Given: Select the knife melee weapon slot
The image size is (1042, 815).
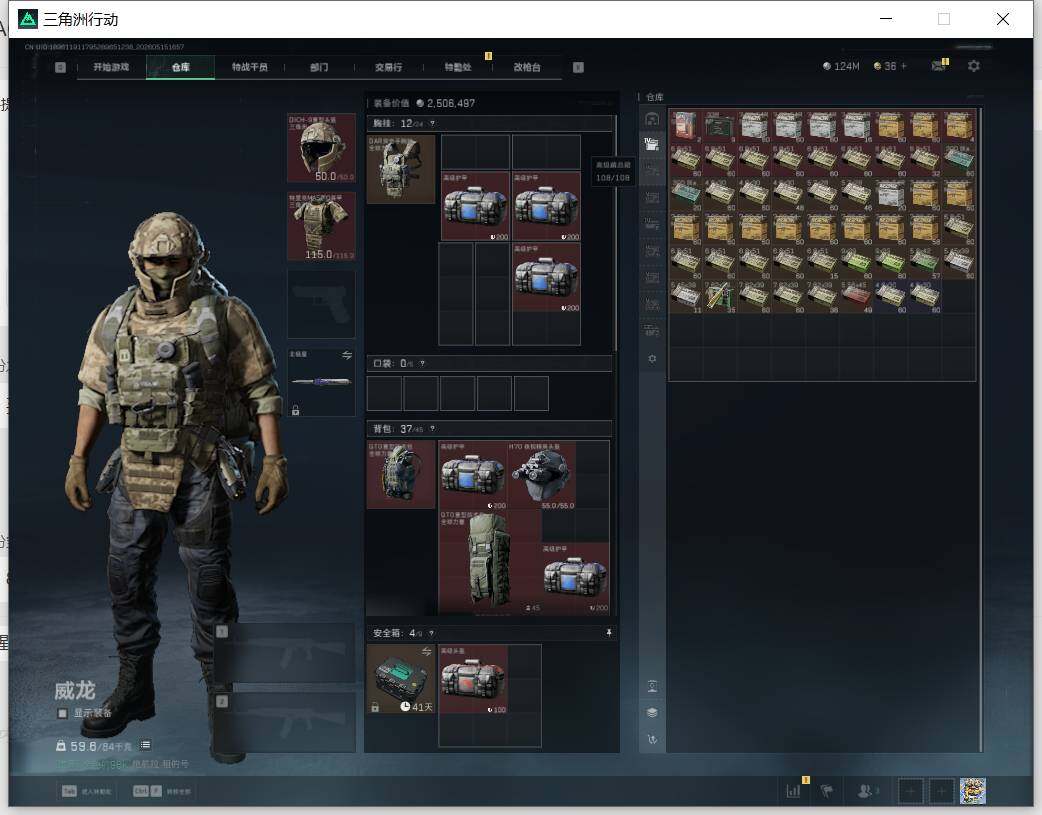Looking at the screenshot, I should [x=321, y=382].
